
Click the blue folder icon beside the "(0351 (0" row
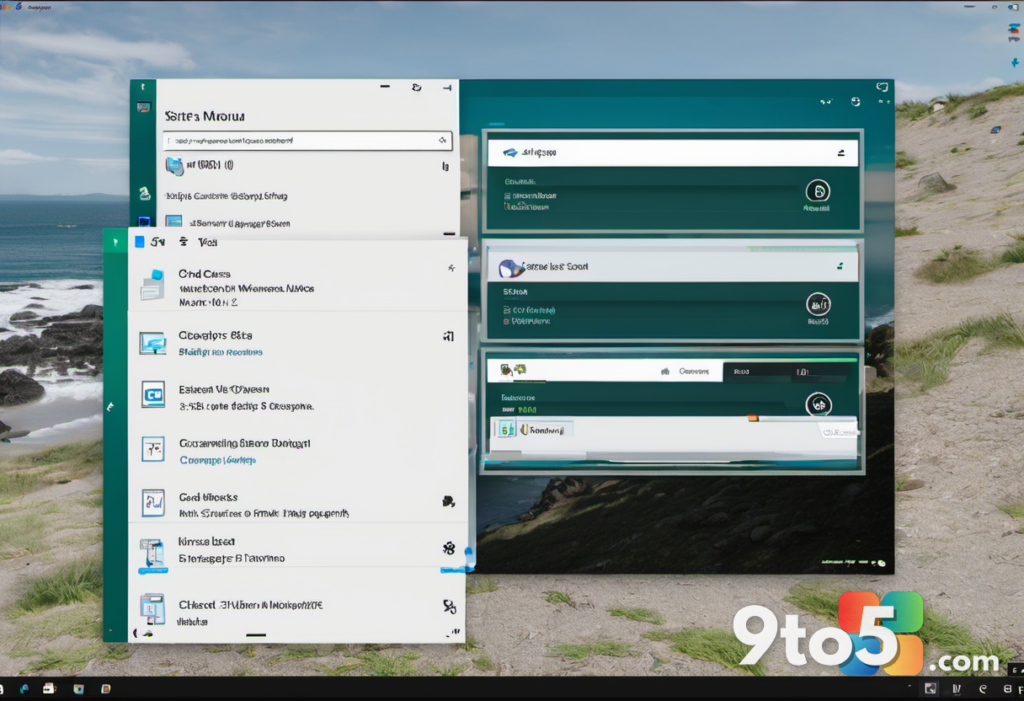click(x=174, y=166)
